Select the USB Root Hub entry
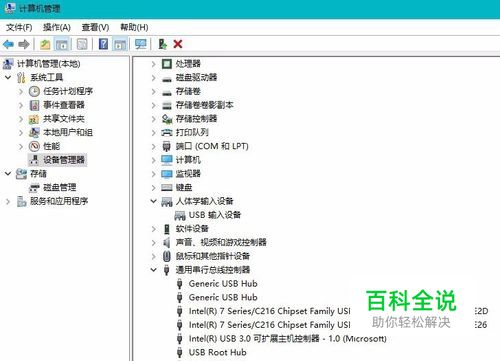Screen dimensions: 500x361 click(218, 352)
